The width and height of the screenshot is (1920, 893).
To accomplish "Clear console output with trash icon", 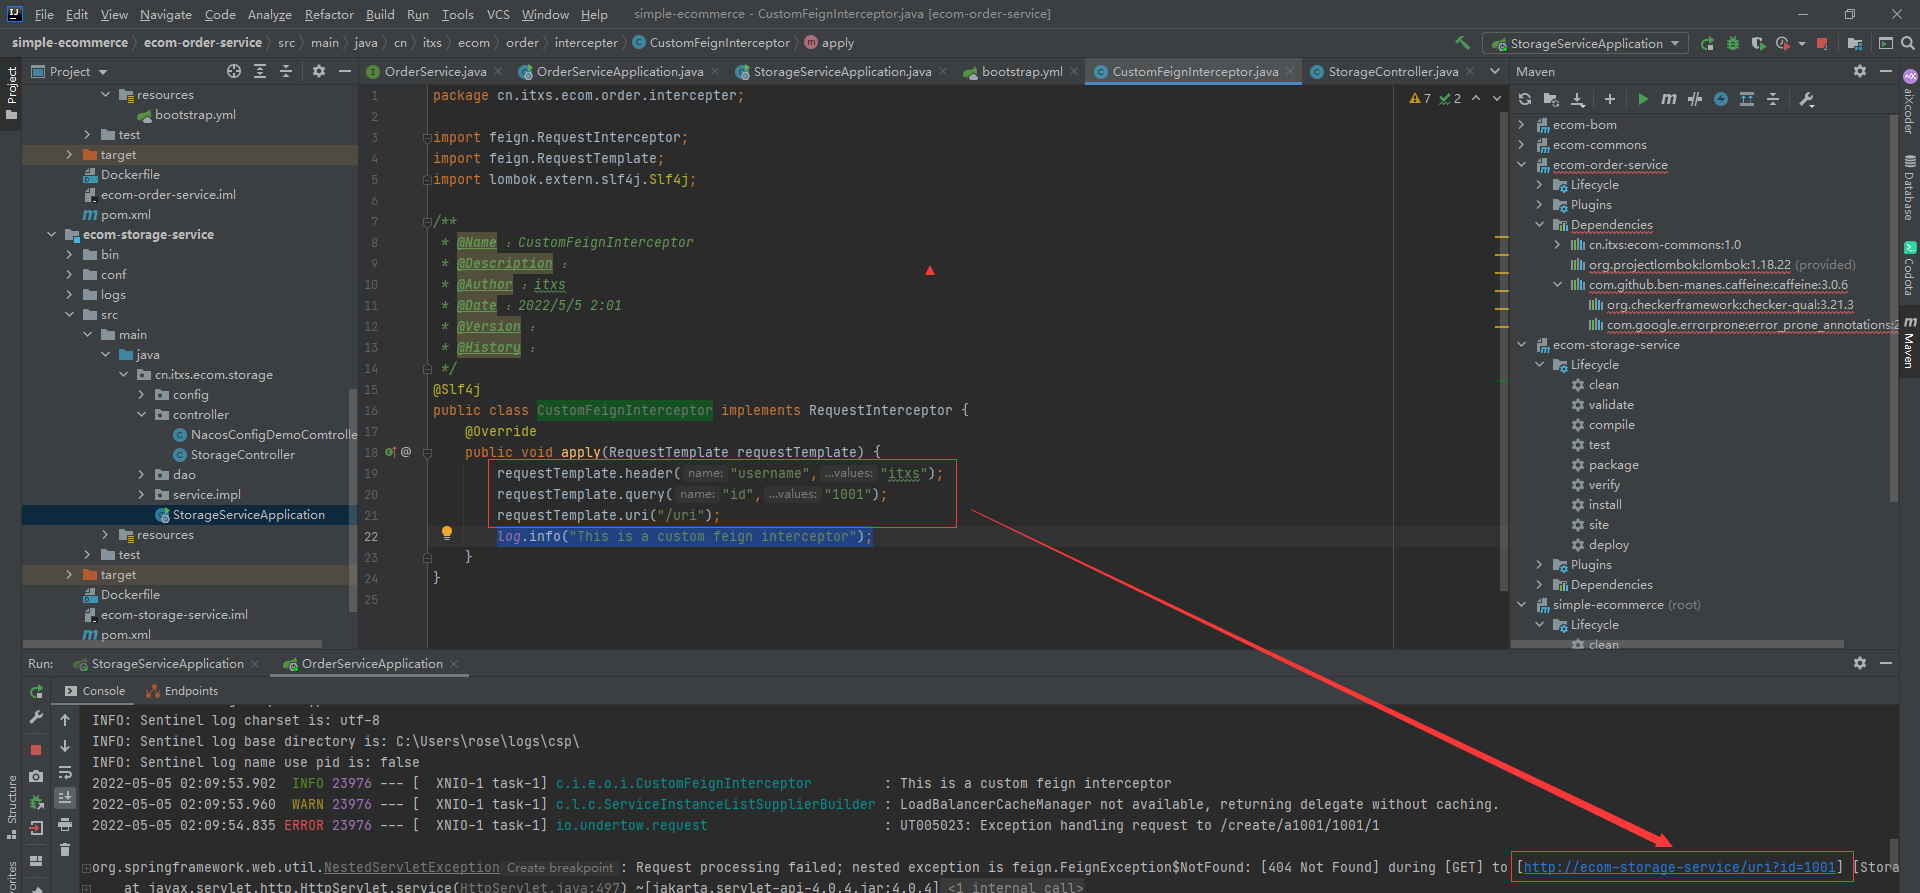I will [65, 849].
